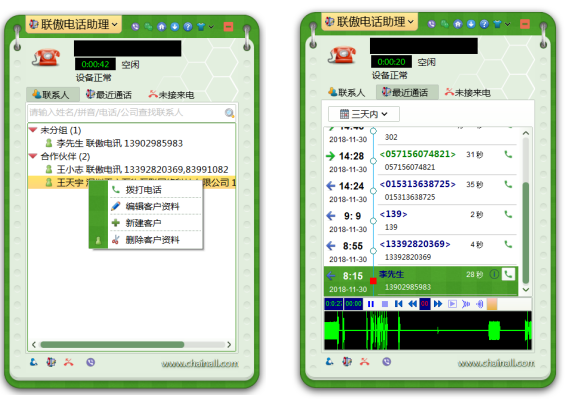
Task: Select contact 王小志 联傲电讯
Action: (132, 169)
